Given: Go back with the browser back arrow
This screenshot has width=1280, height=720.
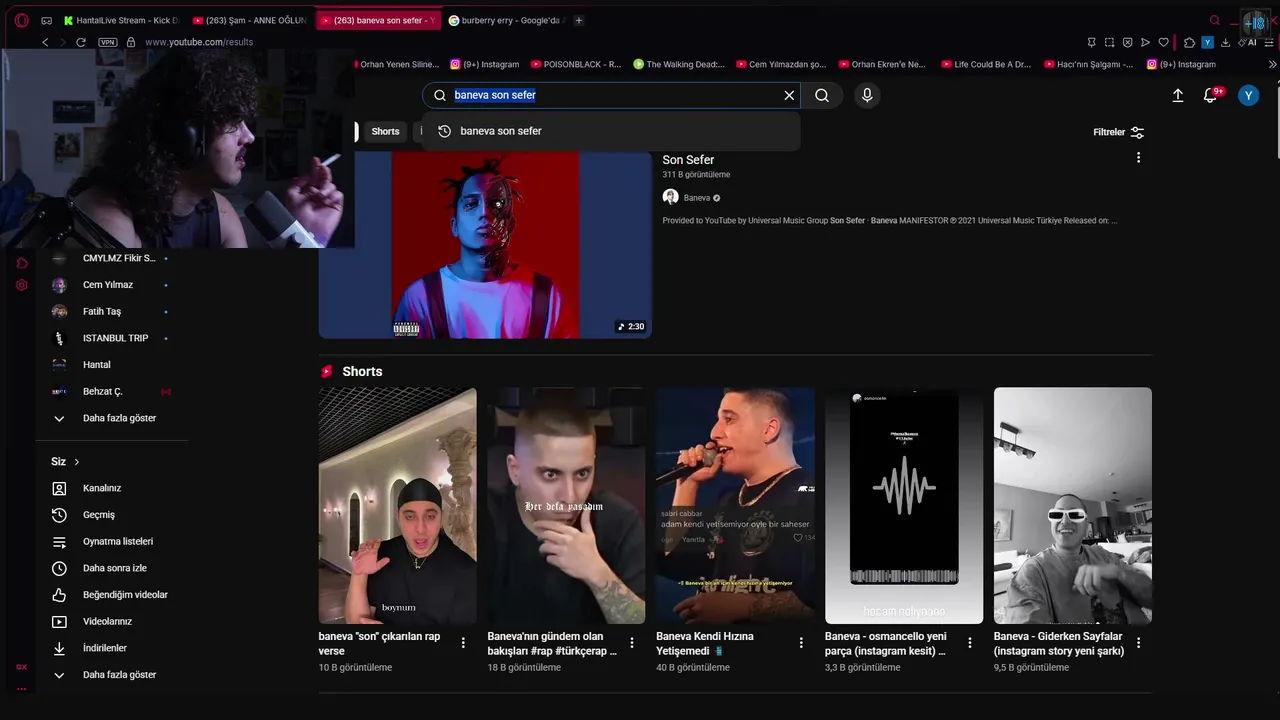Looking at the screenshot, I should pyautogui.click(x=45, y=42).
